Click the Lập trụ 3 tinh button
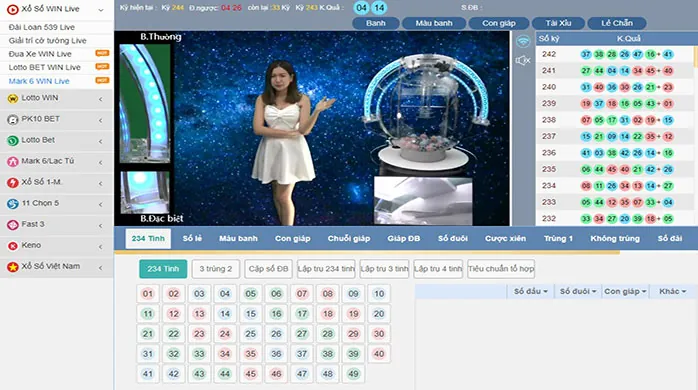The width and height of the screenshot is (698, 390). click(384, 269)
